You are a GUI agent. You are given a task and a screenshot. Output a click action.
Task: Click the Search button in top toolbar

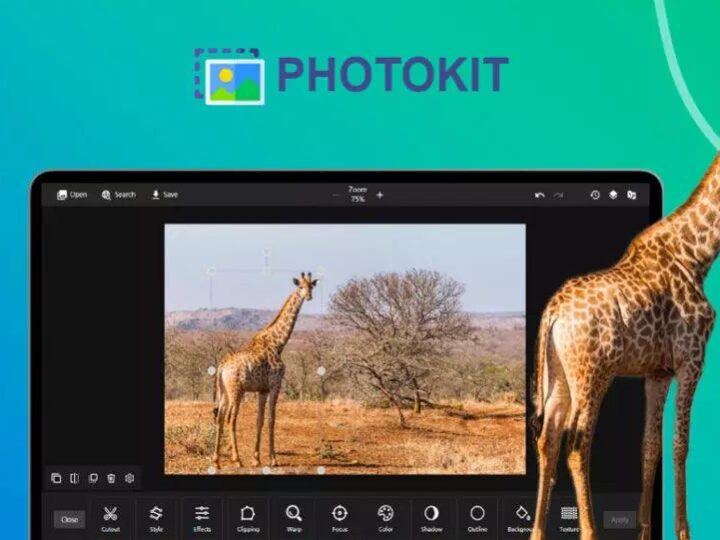[118, 195]
